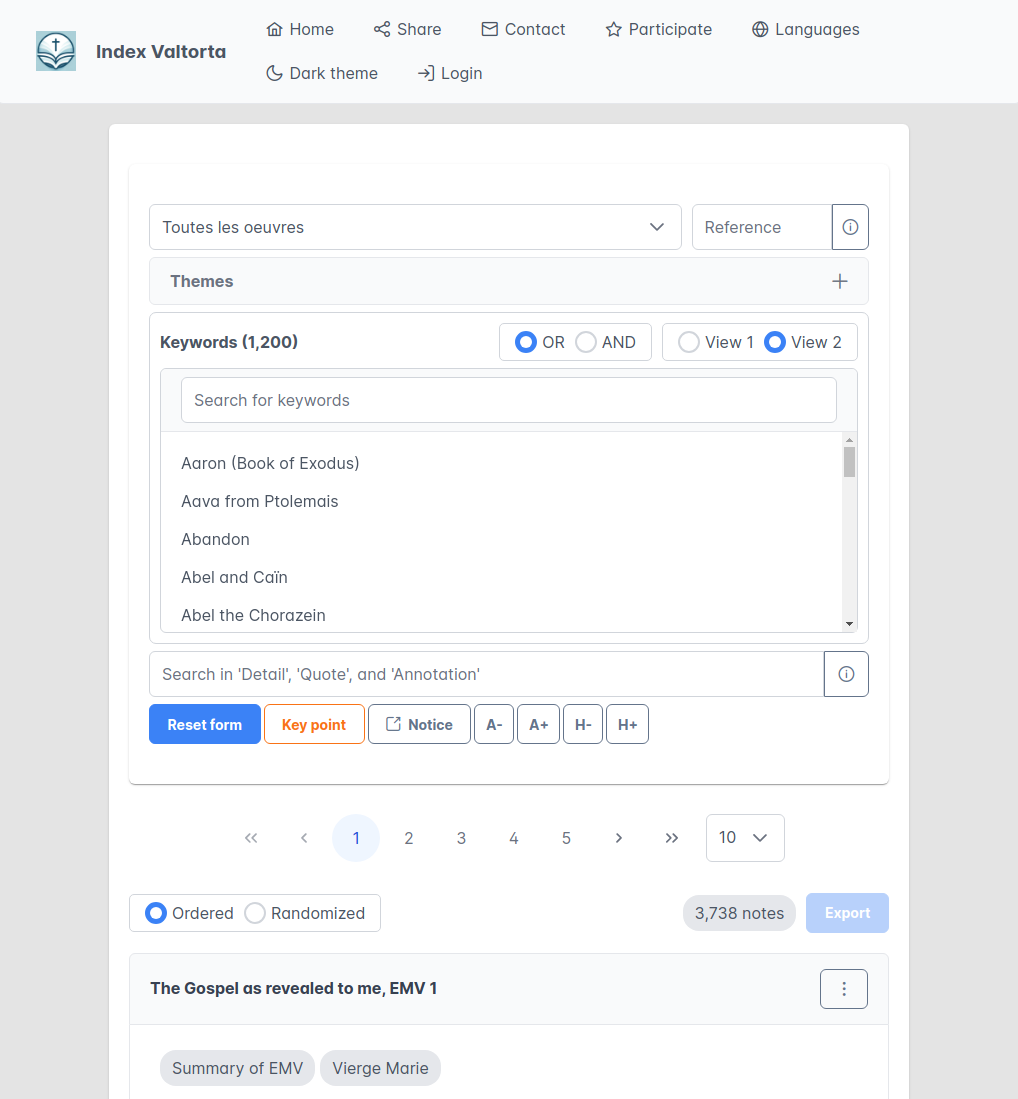The height and width of the screenshot is (1099, 1018).
Task: Decrease text size with A- button
Action: 494,725
